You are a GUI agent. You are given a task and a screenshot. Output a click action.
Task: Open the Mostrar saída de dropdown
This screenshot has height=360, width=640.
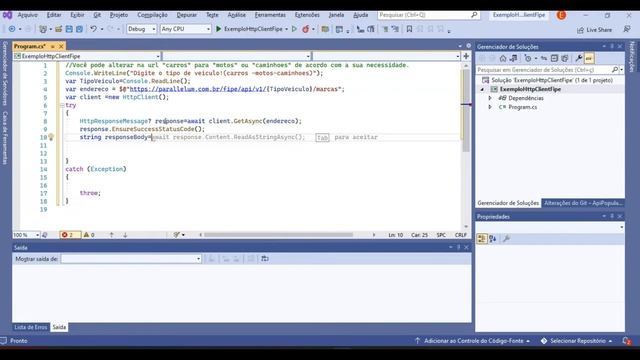pyautogui.click(x=131, y=259)
